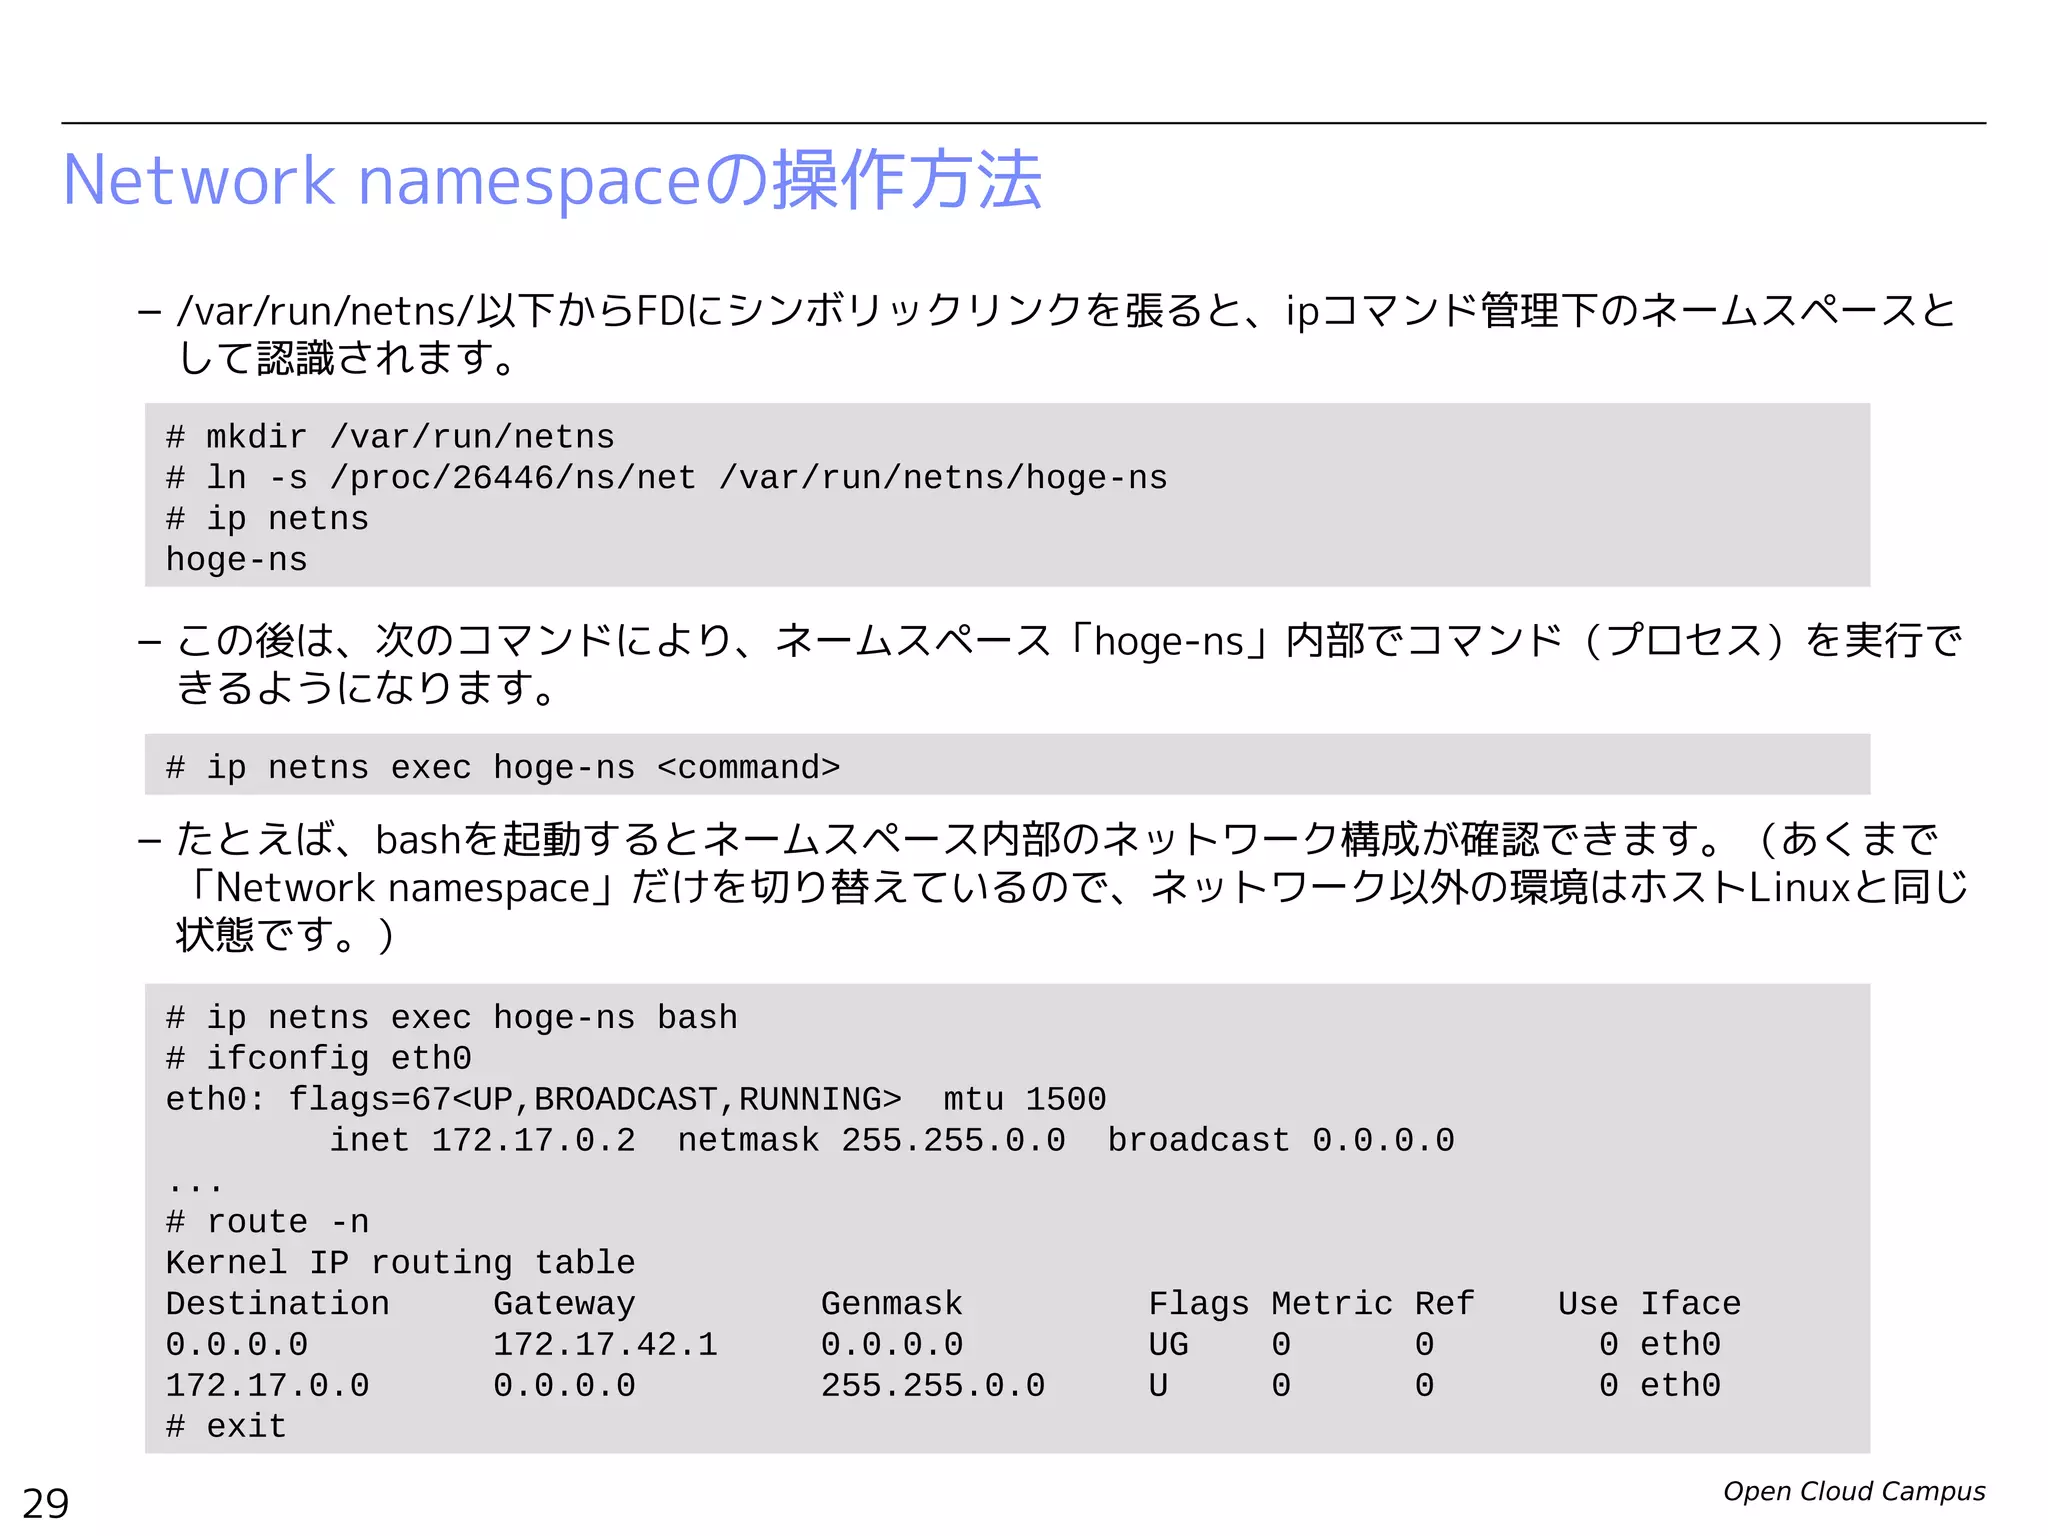Click the 'Gateway' column header
The height and width of the screenshot is (1536, 2048).
[x=564, y=1304]
